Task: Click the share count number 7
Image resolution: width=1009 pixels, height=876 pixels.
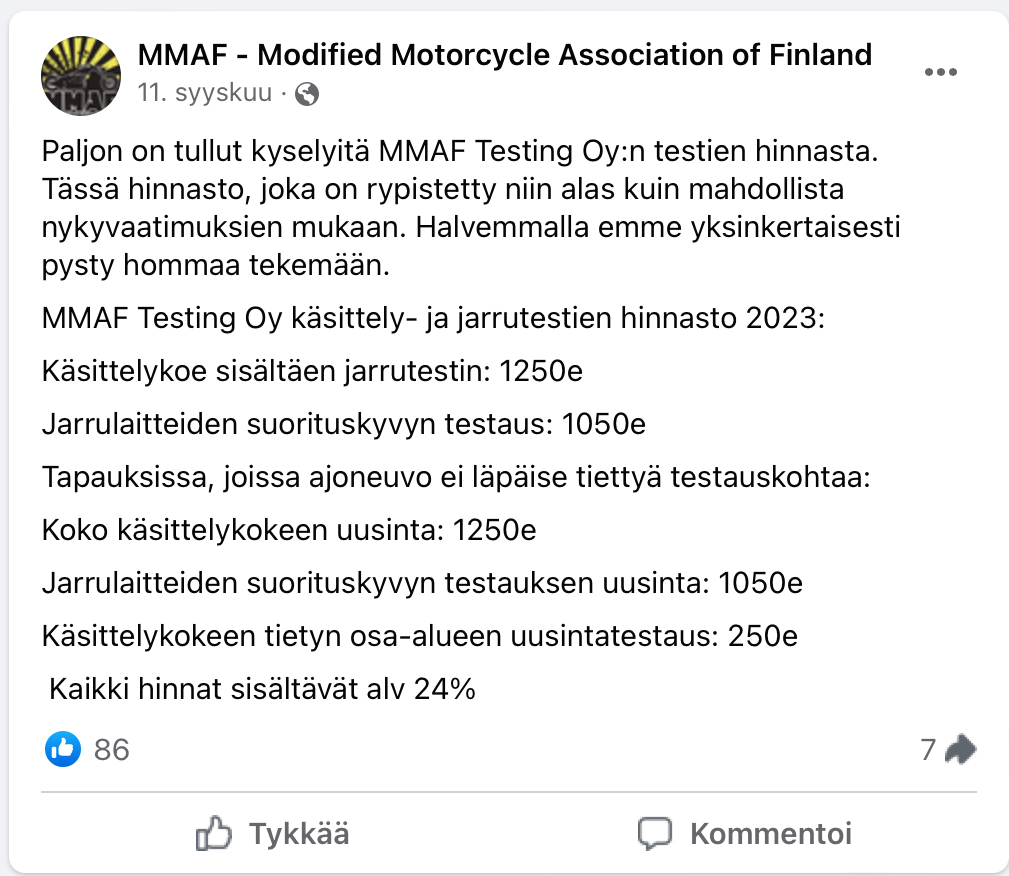Action: [x=927, y=749]
